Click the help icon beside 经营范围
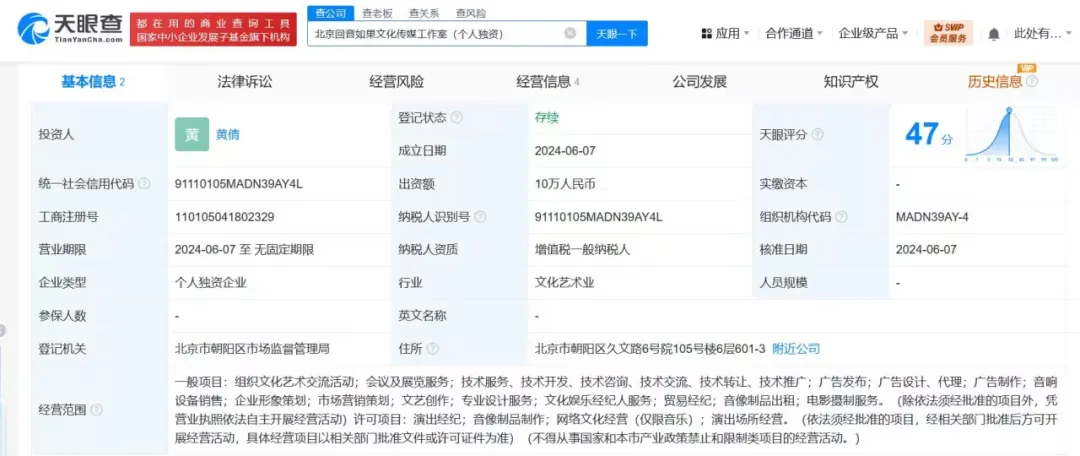This screenshot has width=1080, height=456. 96,410
